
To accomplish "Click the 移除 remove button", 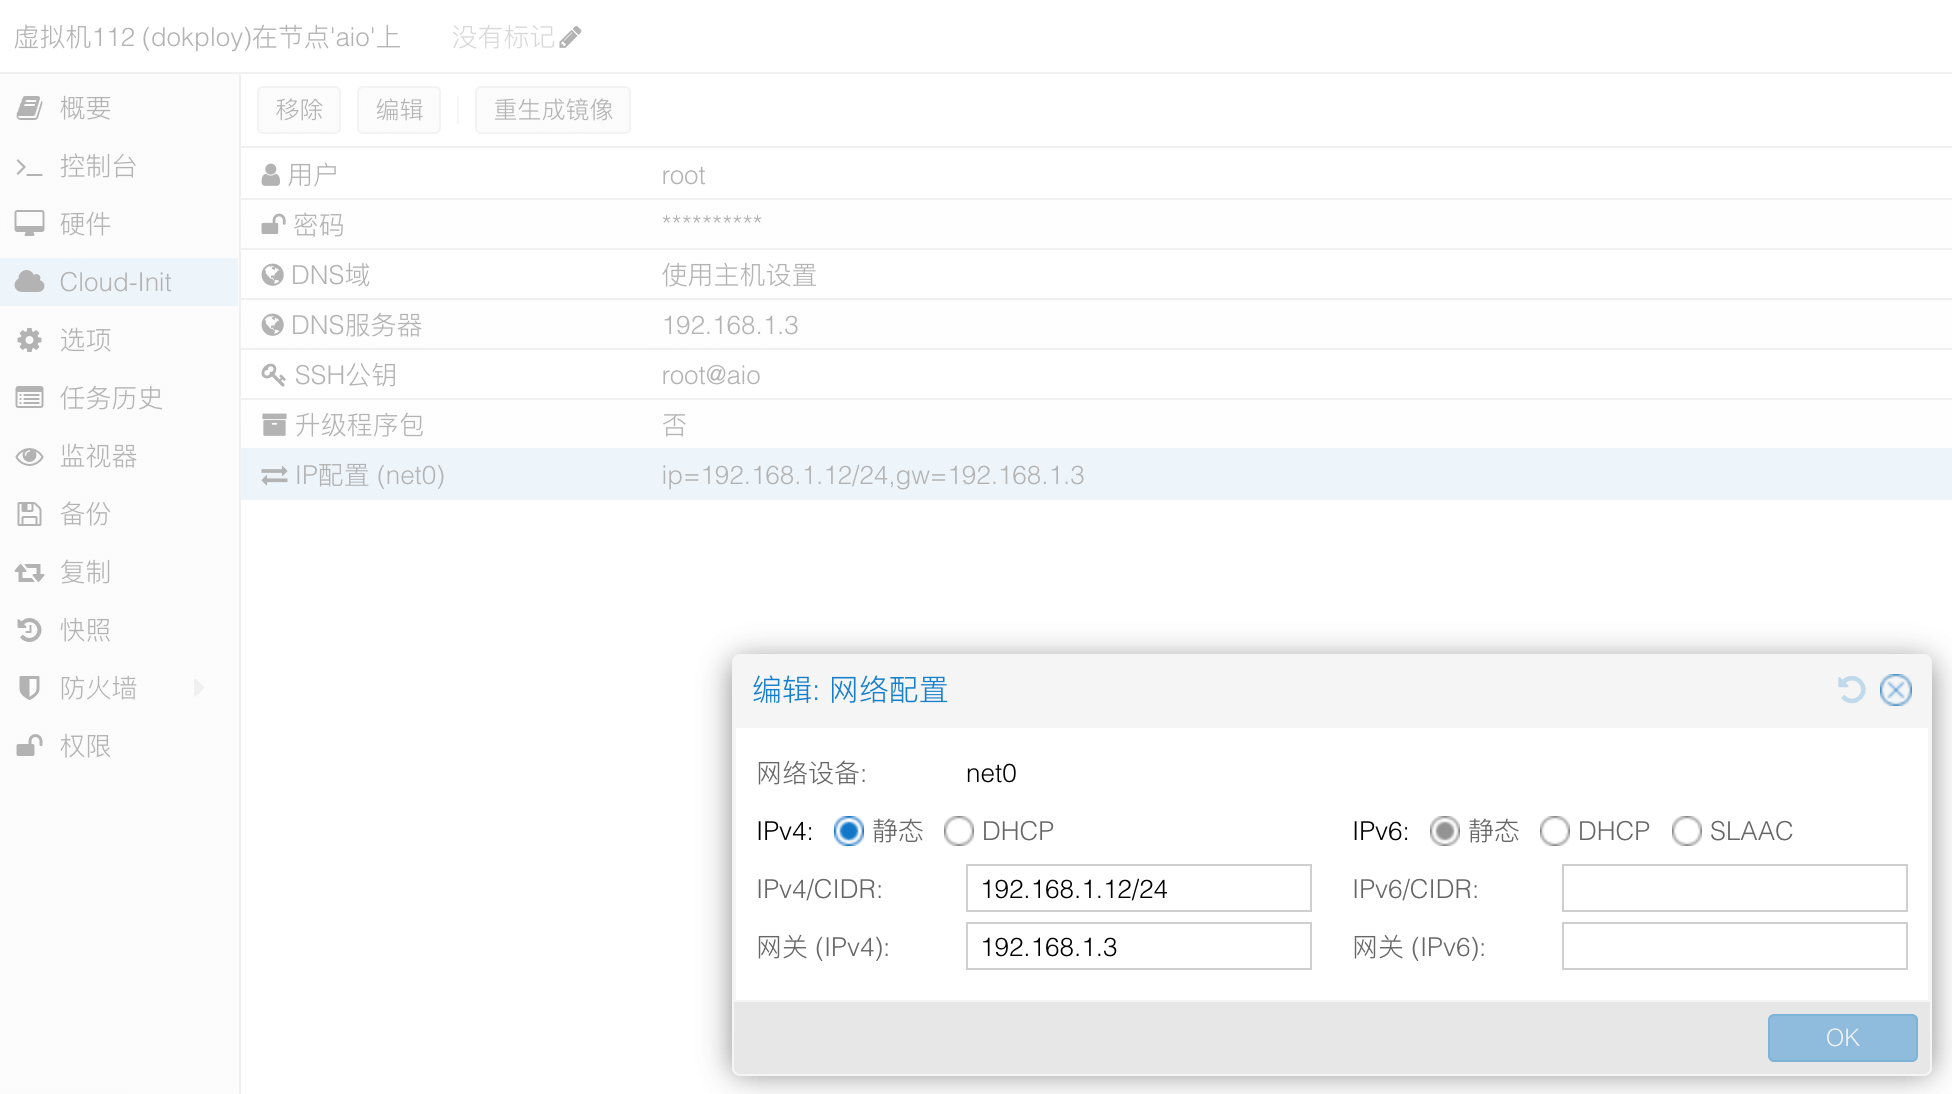I will pos(299,110).
